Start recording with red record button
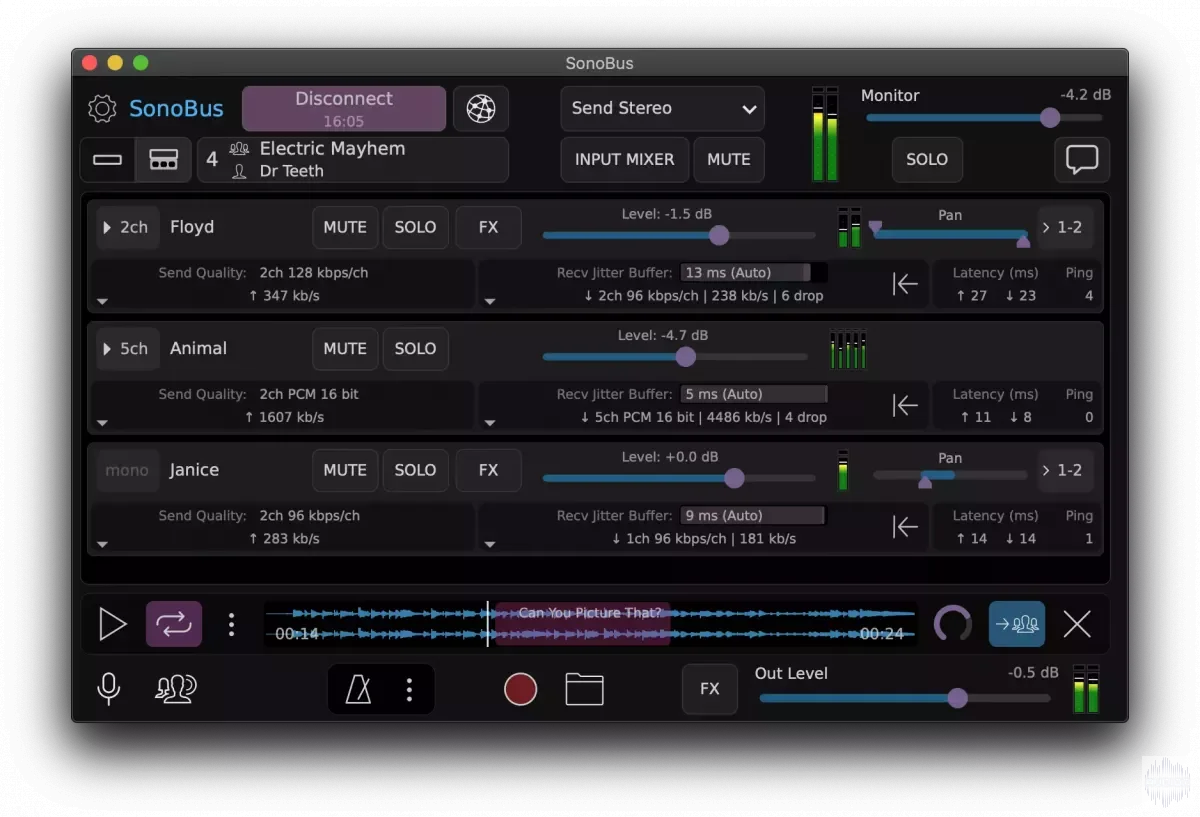The height and width of the screenshot is (817, 1200). click(520, 689)
